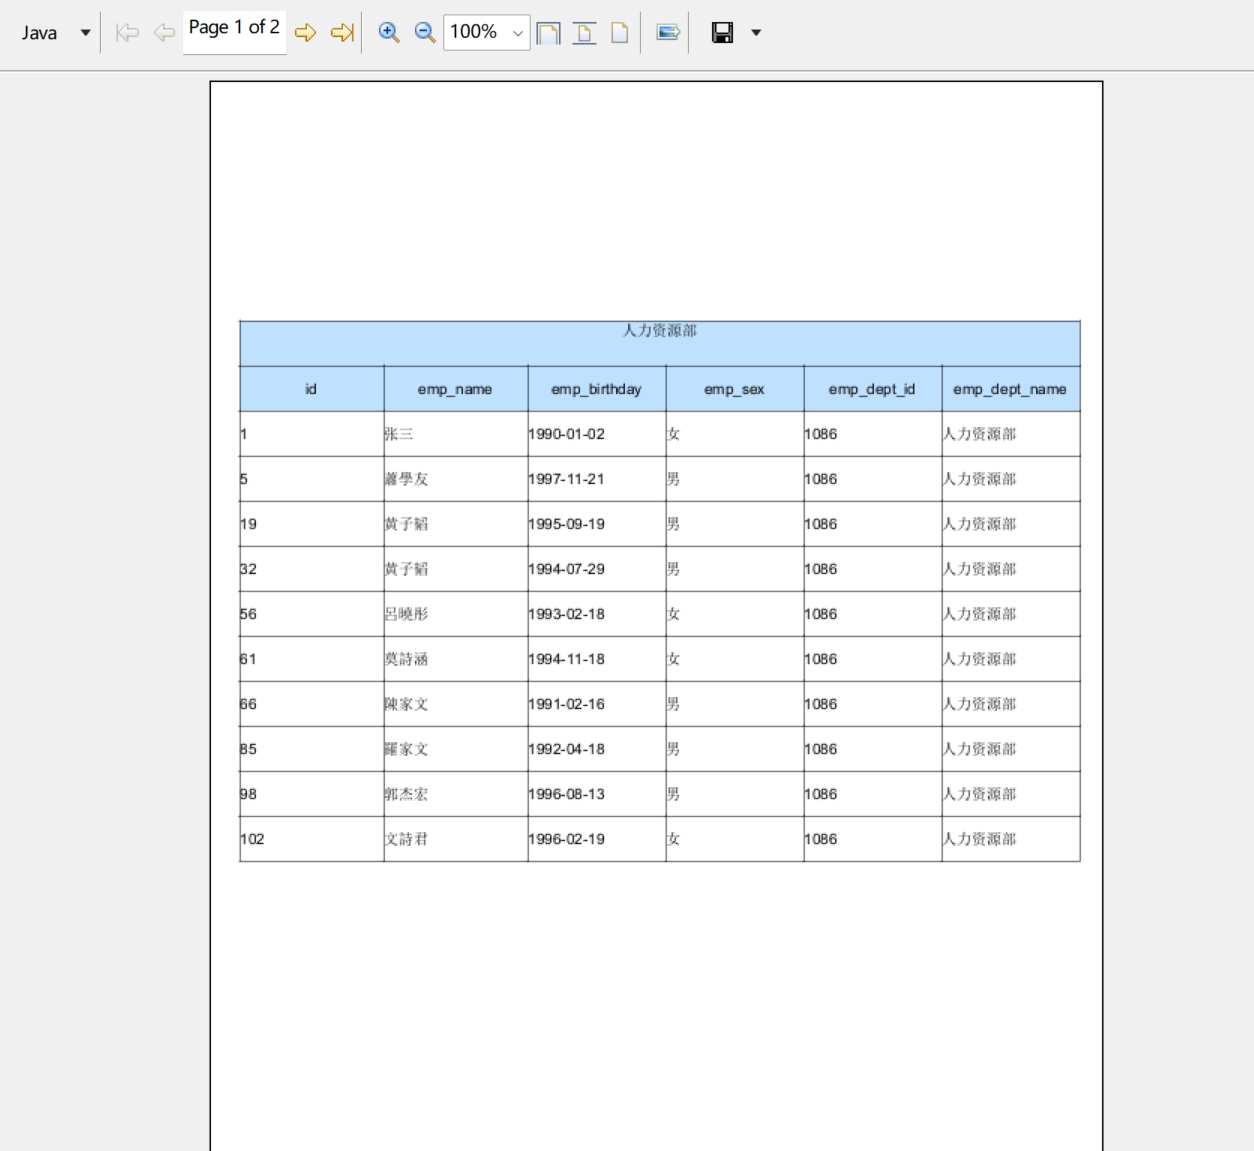Go to the next page of the report

306,32
